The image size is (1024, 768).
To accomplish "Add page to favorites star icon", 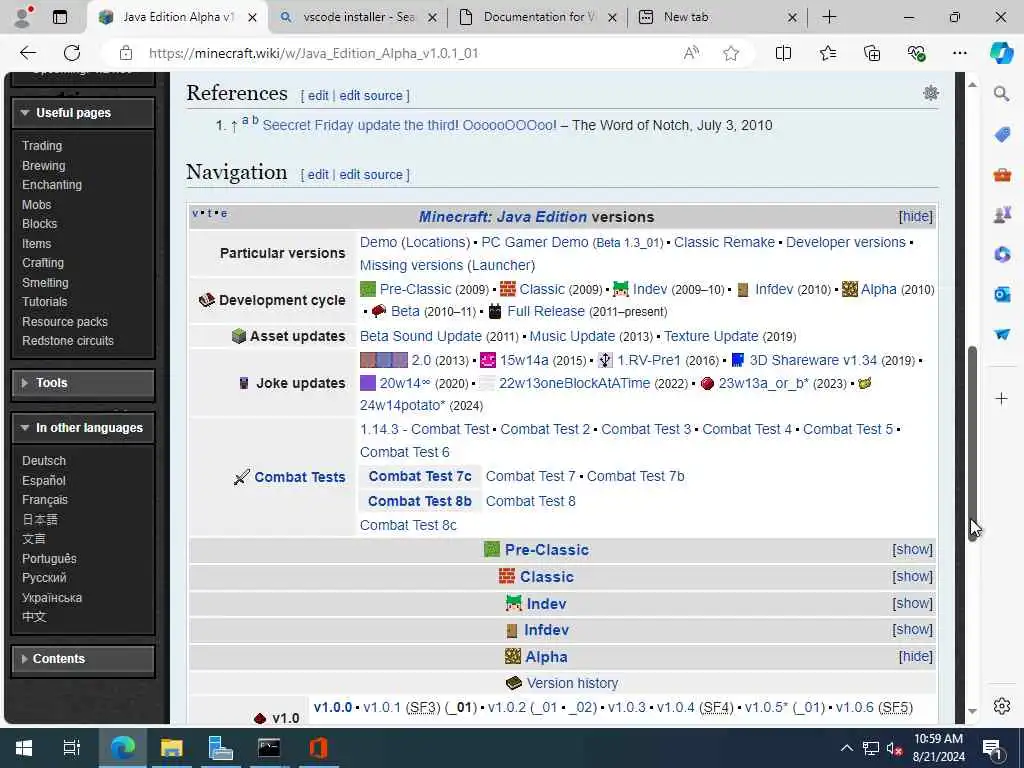I will click(731, 53).
